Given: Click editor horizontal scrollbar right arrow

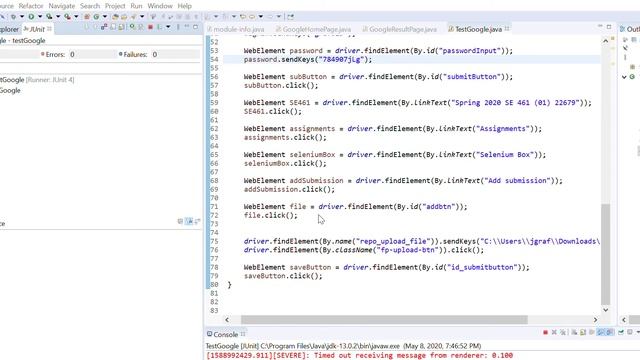Looking at the screenshot, I should point(596,320).
